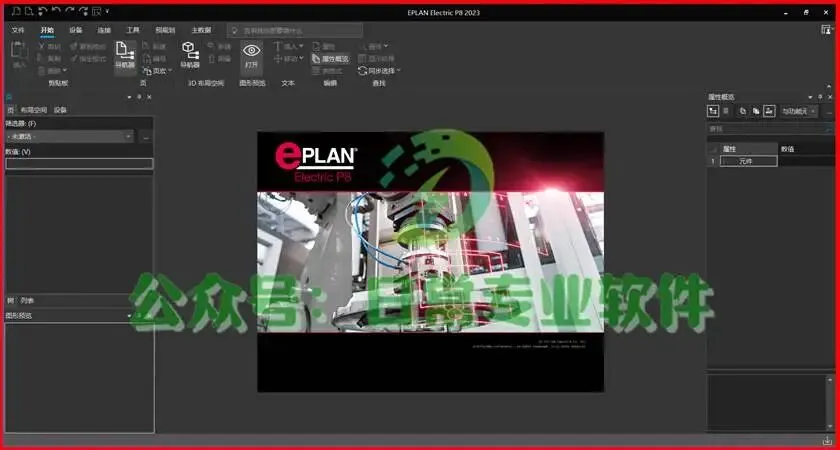The image size is (840, 450).
Task: Click the ribbon search box
Action: coord(295,31)
